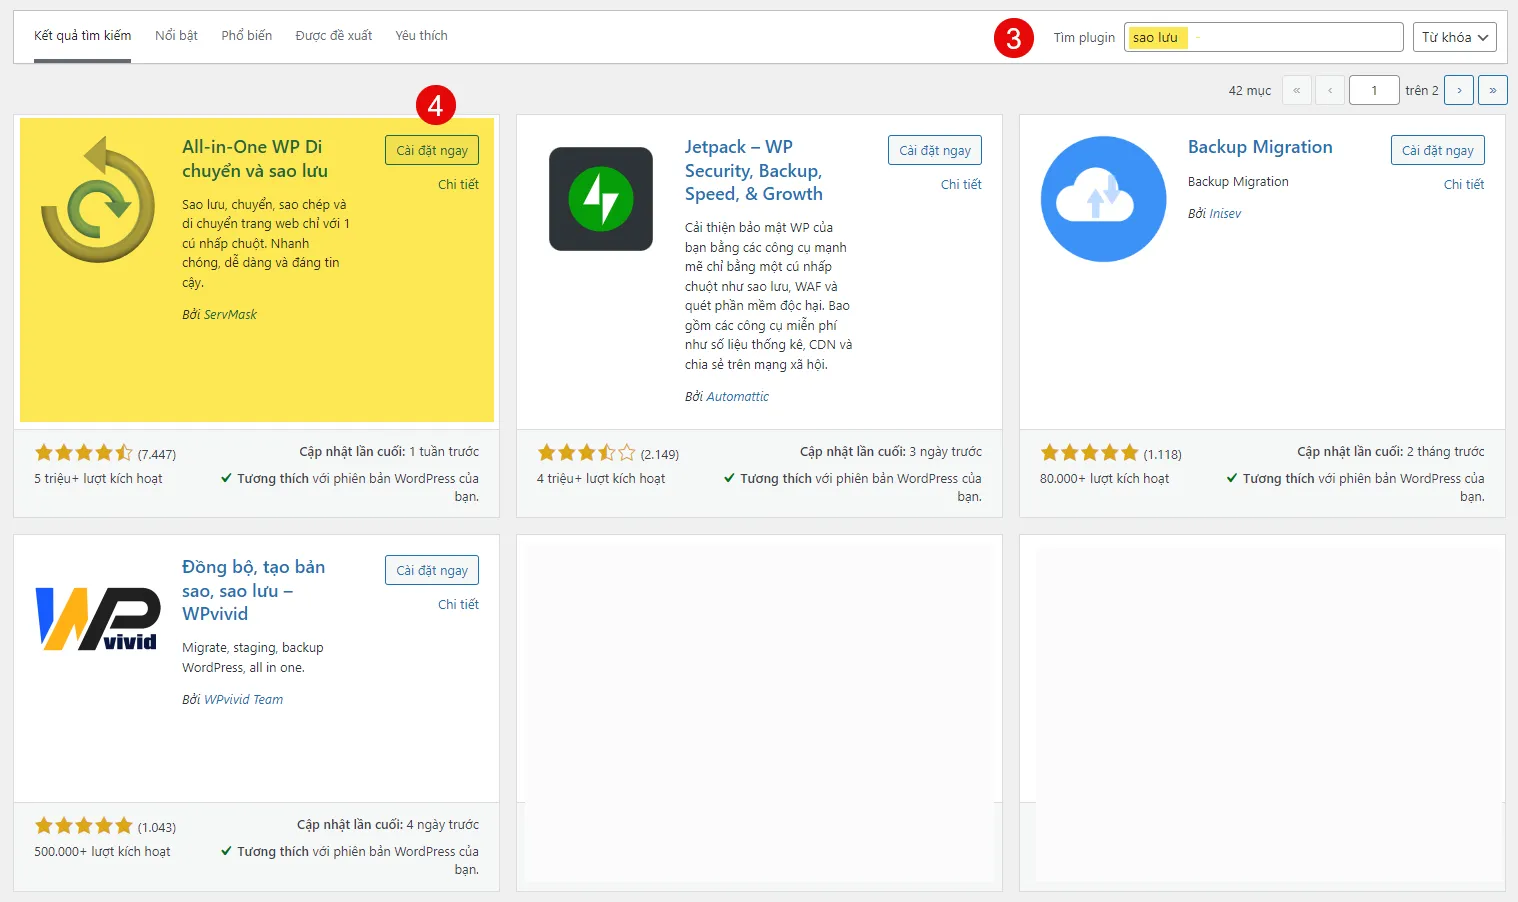Click the current page number field
The width and height of the screenshot is (1518, 902).
point(1374,90)
